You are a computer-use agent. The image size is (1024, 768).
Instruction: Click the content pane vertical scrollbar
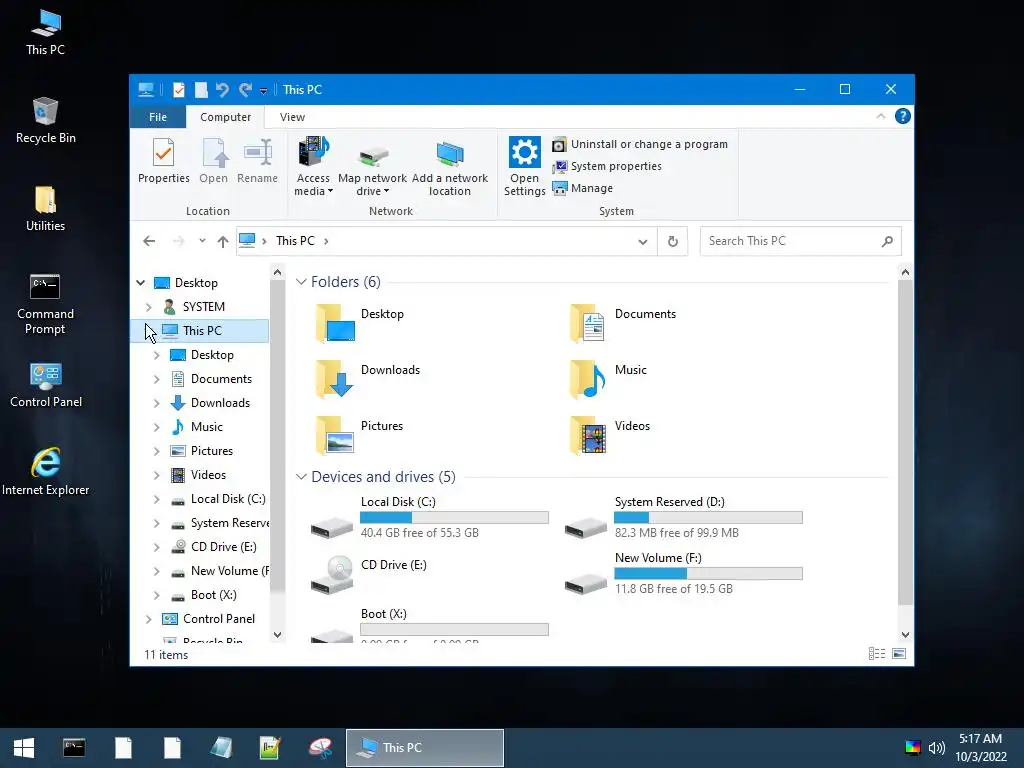[905, 443]
